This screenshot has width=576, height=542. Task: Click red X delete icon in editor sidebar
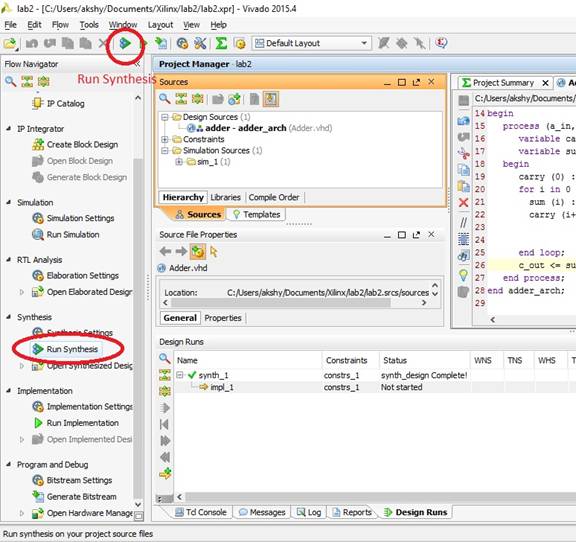464,202
